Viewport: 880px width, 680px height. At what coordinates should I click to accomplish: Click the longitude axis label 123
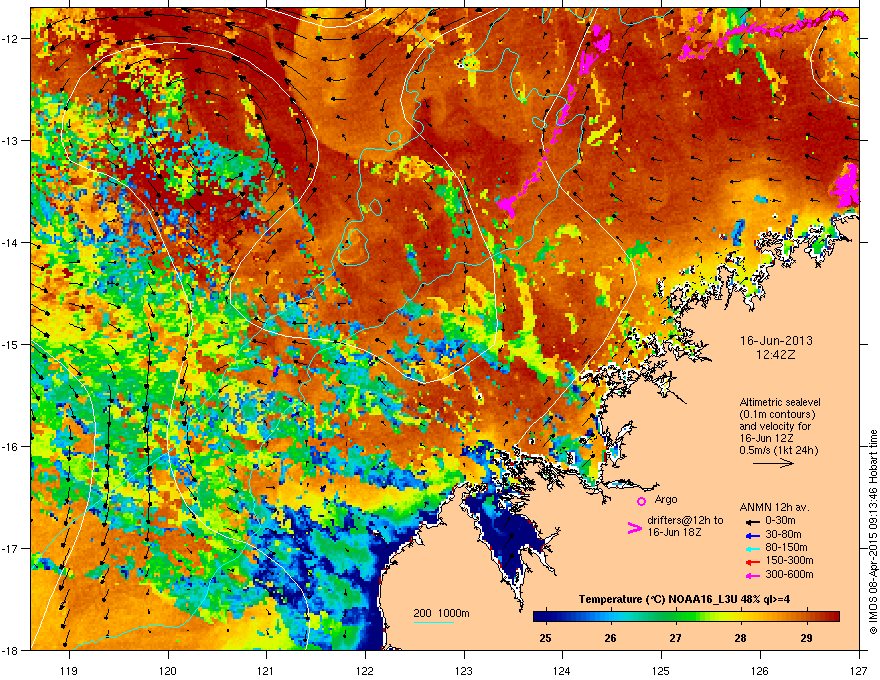tap(464, 670)
